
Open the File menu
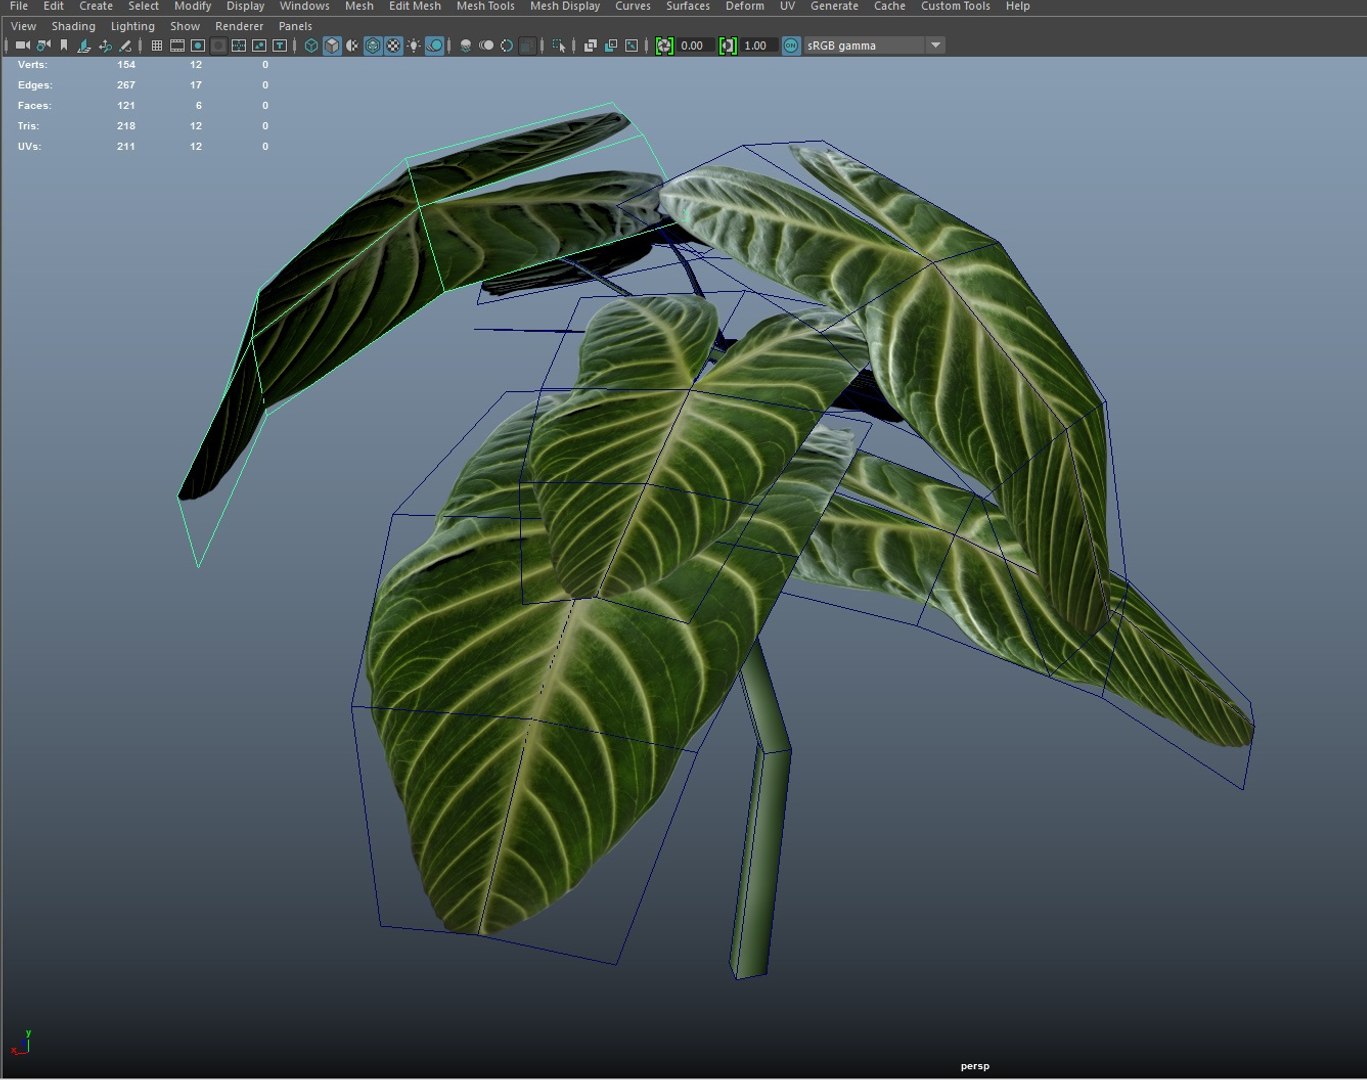pos(19,6)
